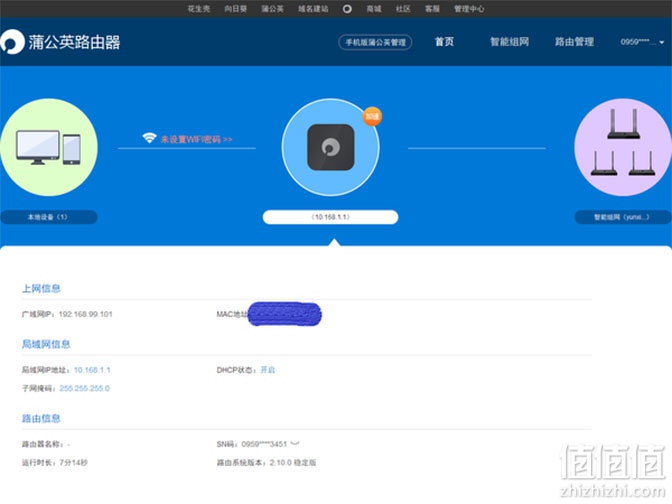672x504 pixels.
Task: Open 商城 in top bar
Action: pyautogui.click(x=374, y=9)
